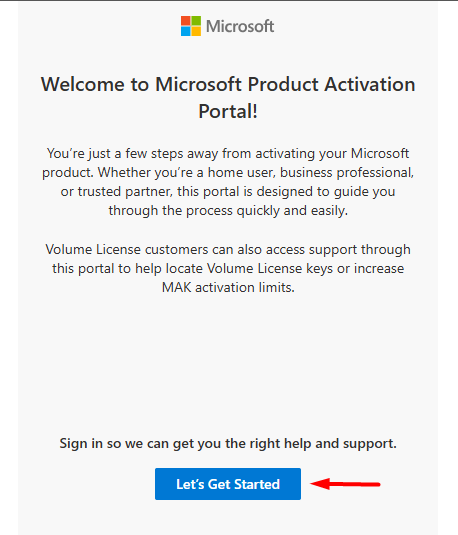The image size is (458, 535).
Task: Click the yellow square of the Microsoft logo
Action: [196, 31]
